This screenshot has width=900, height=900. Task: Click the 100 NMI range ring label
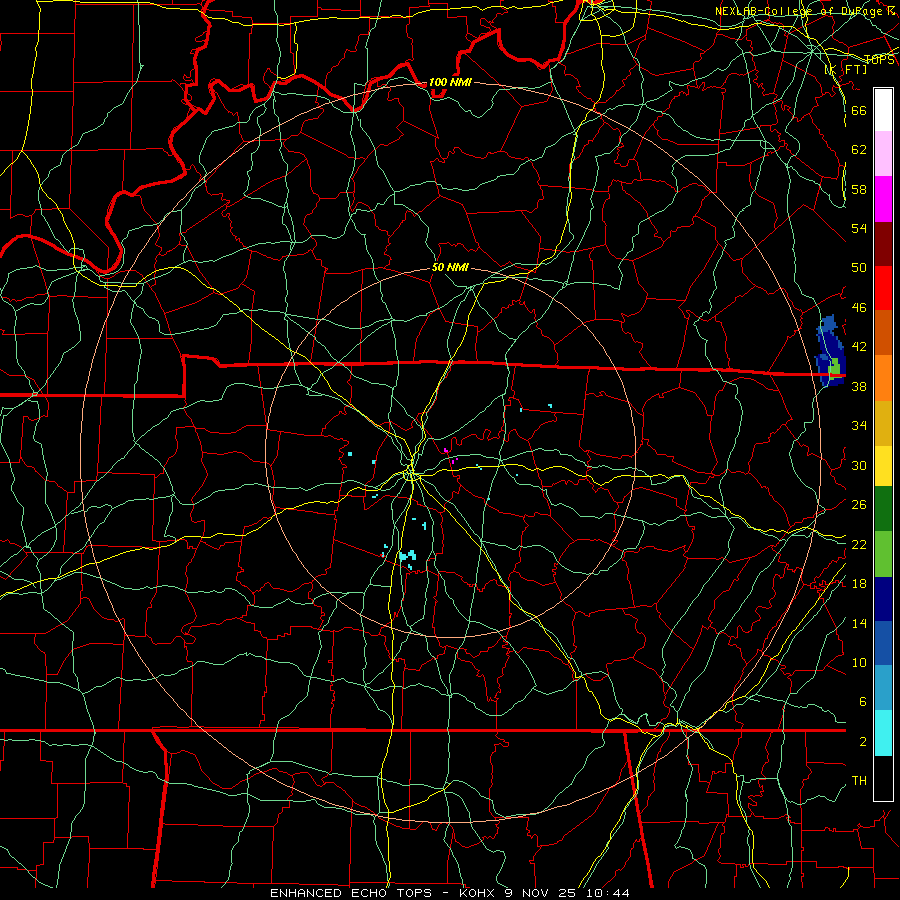(450, 82)
